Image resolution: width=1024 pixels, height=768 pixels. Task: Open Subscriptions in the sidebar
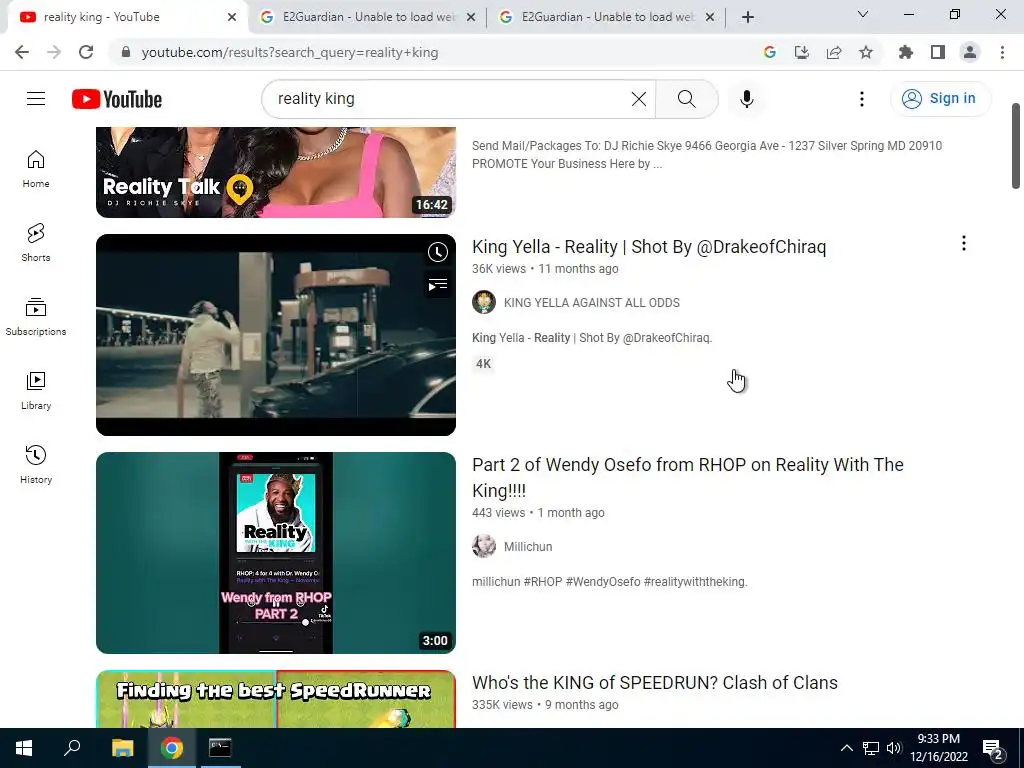point(36,317)
